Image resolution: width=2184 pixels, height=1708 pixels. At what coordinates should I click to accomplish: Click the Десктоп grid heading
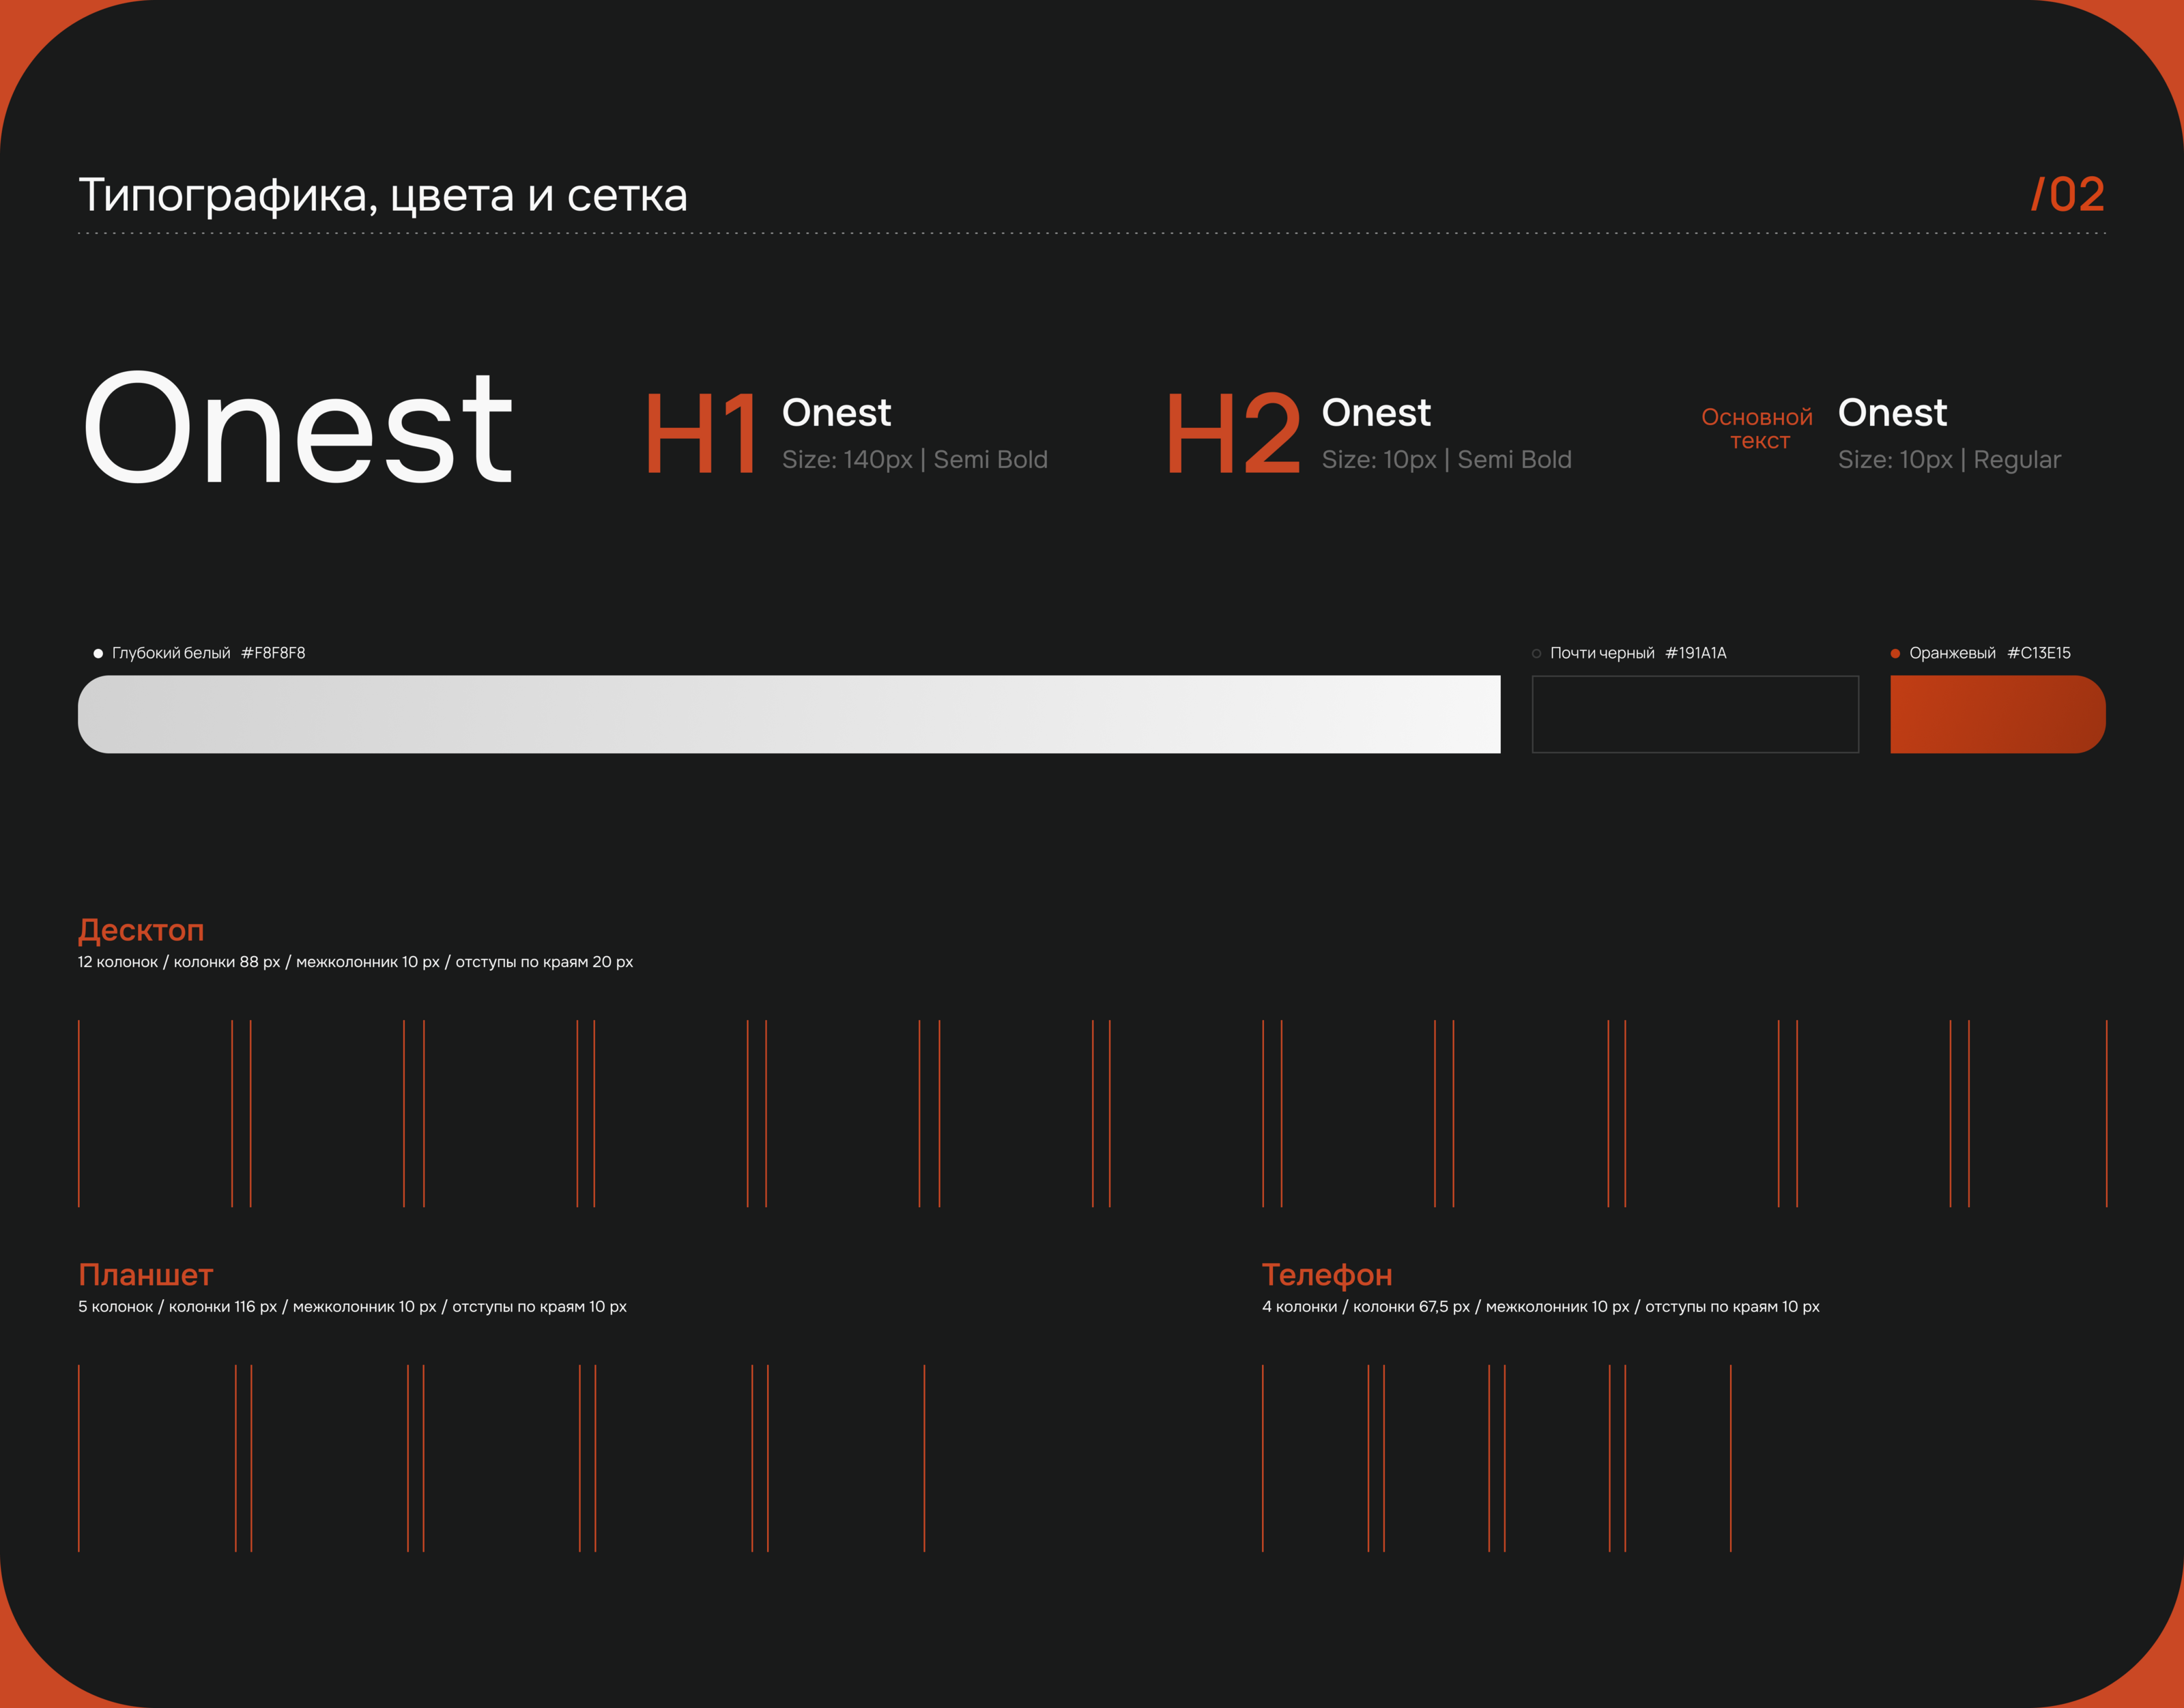pos(141,930)
